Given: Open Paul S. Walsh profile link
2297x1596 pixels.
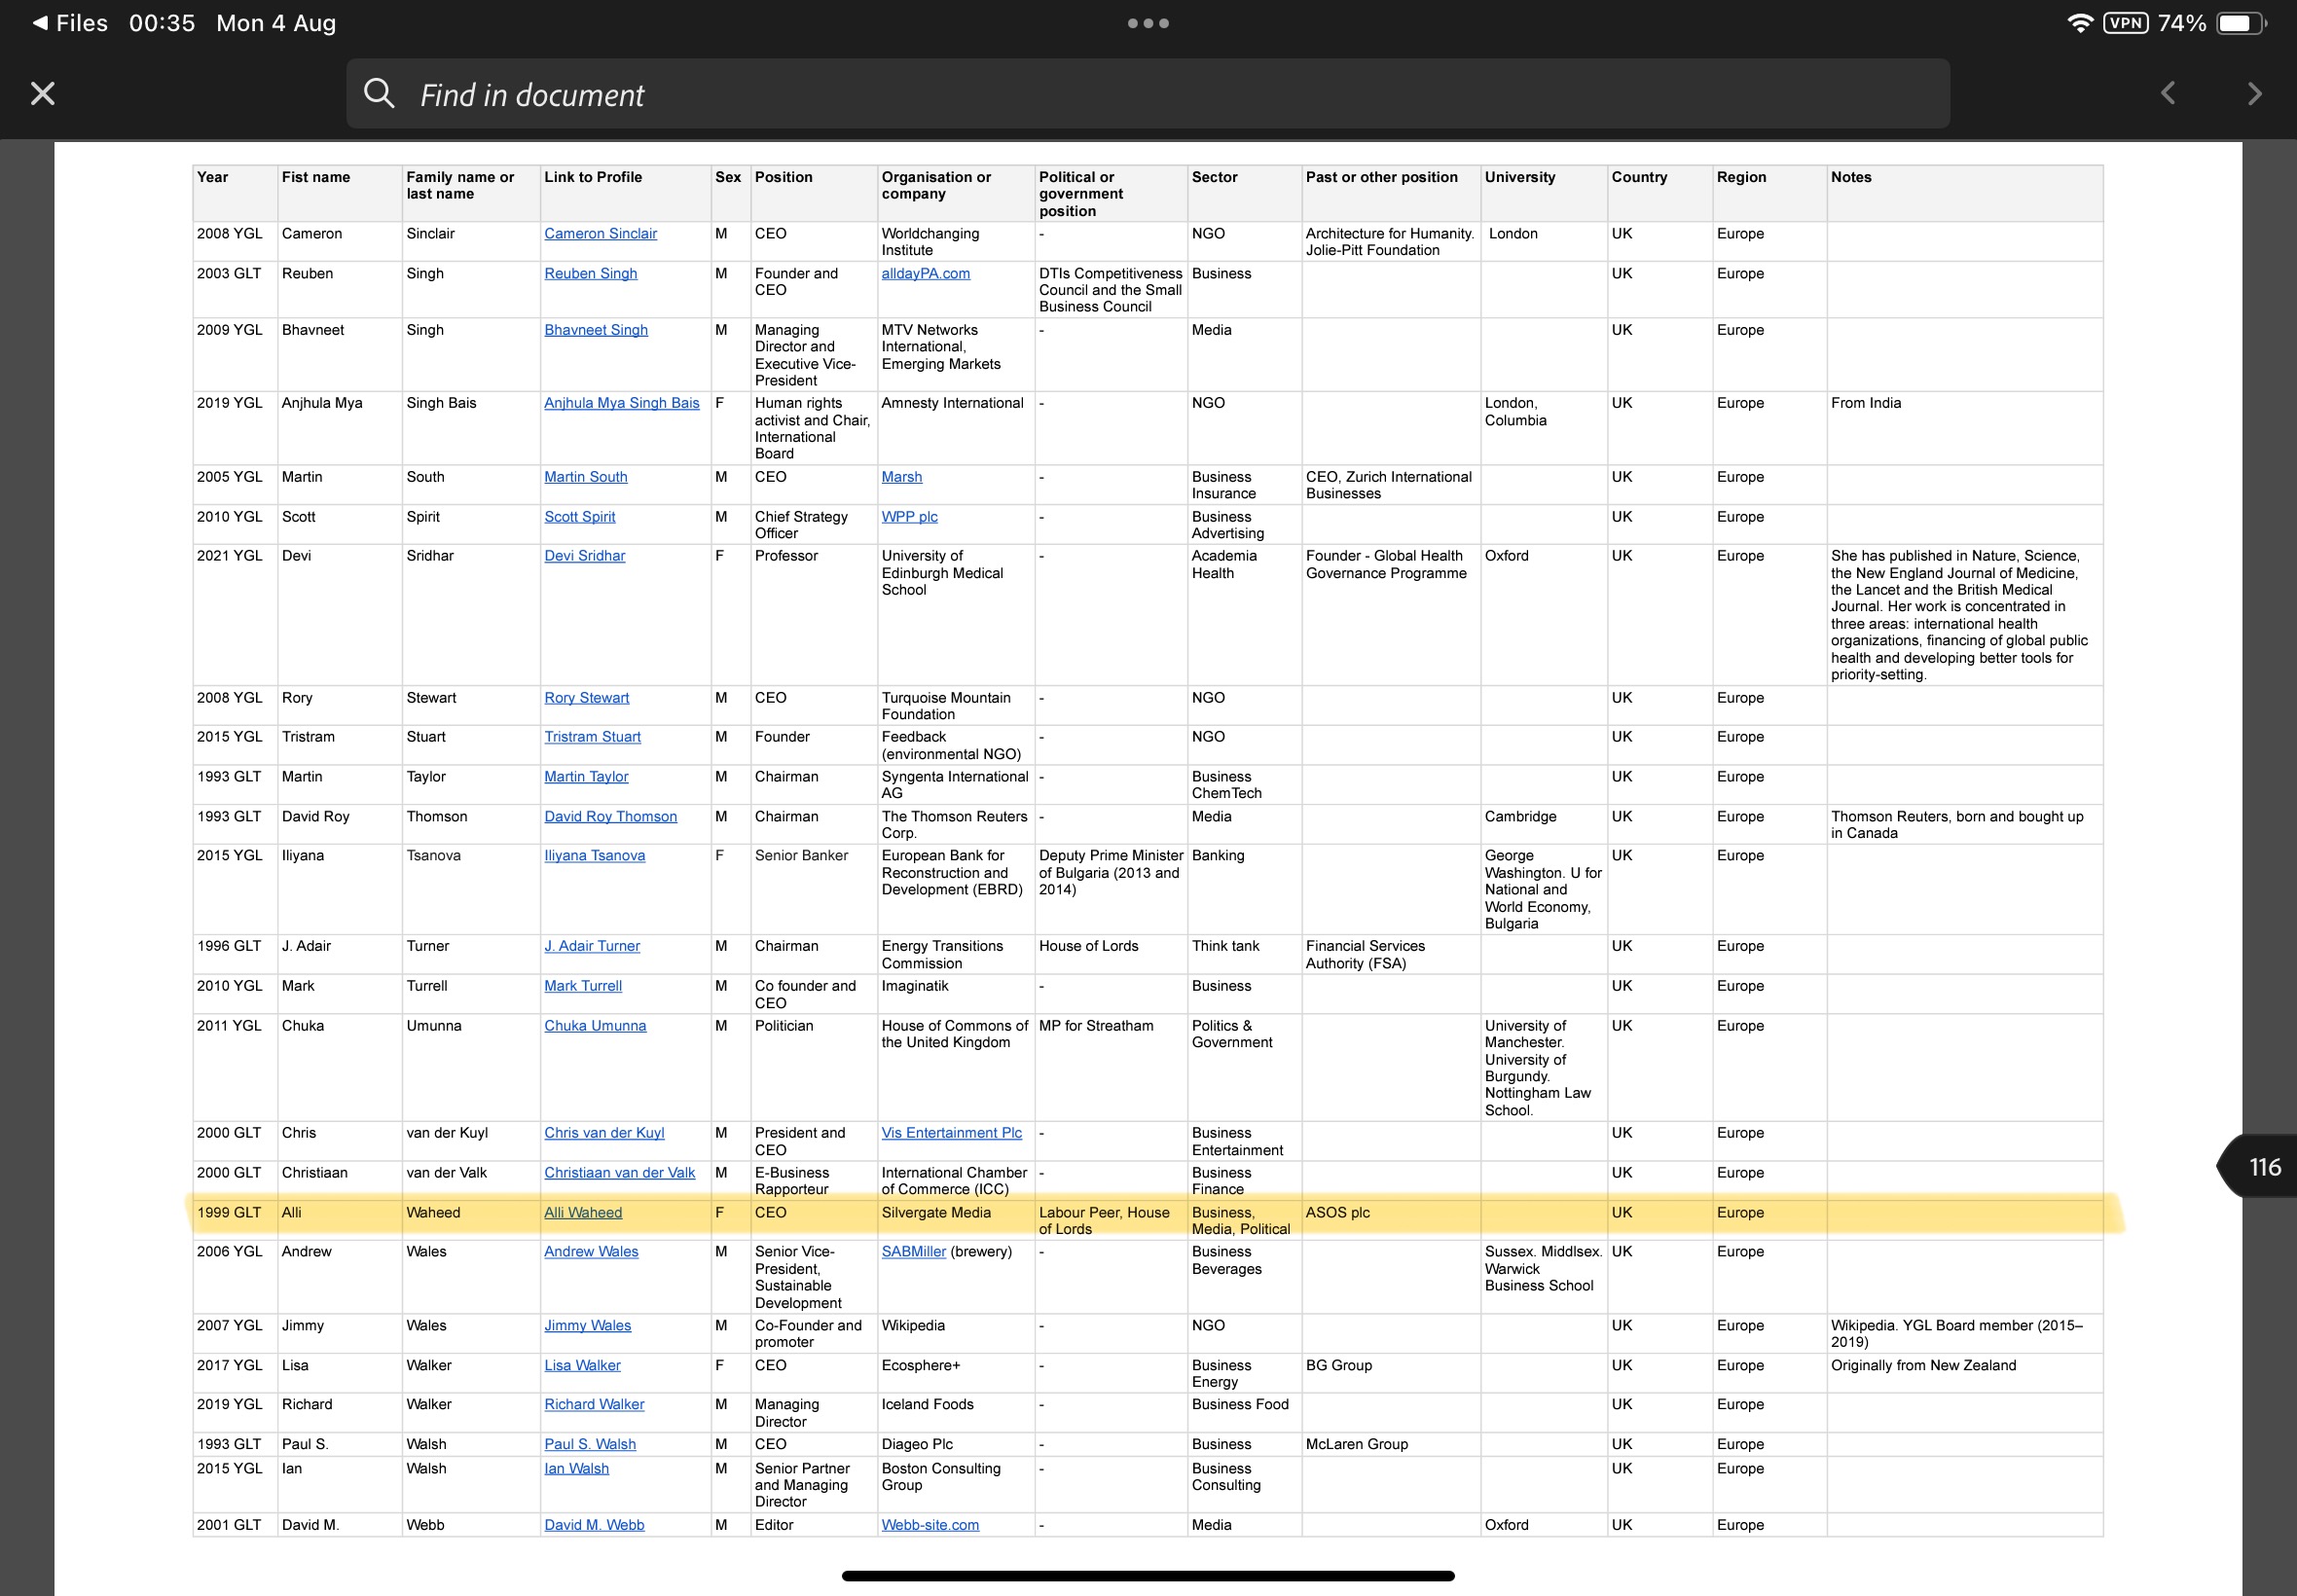Looking at the screenshot, I should pyautogui.click(x=590, y=1445).
